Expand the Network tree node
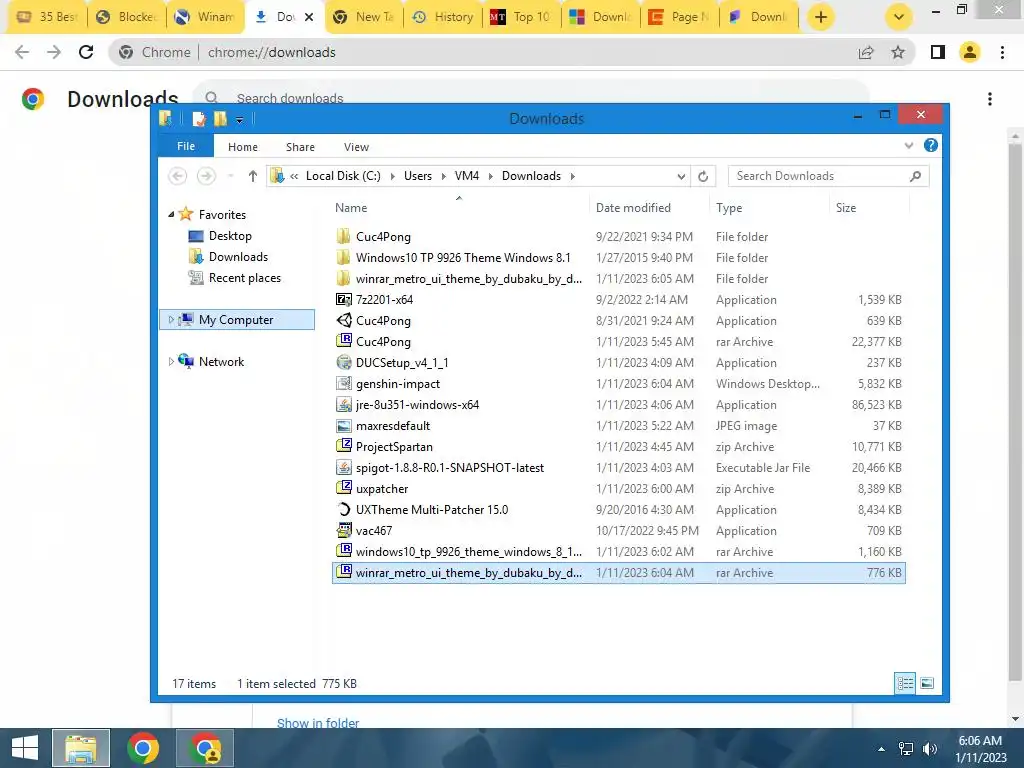Viewport: 1024px width, 768px height. 171,361
